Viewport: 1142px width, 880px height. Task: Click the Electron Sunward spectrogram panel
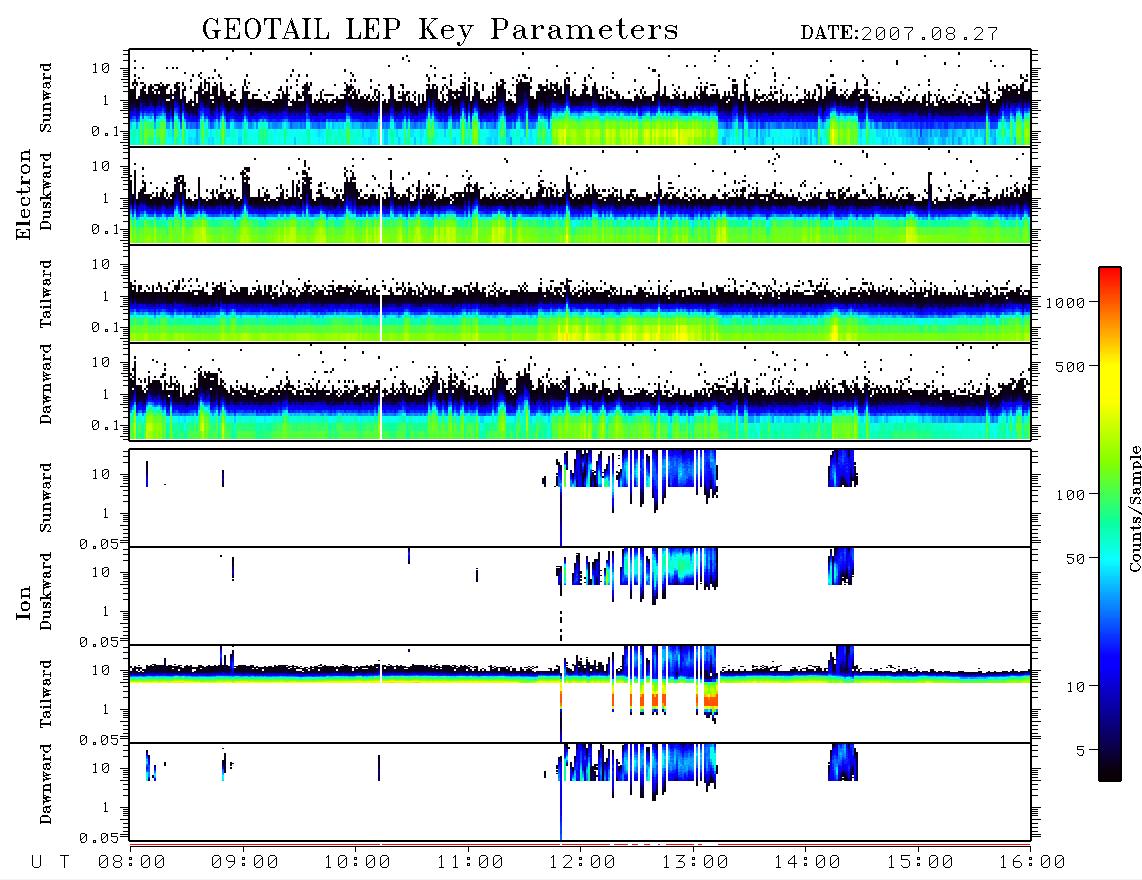[580, 98]
